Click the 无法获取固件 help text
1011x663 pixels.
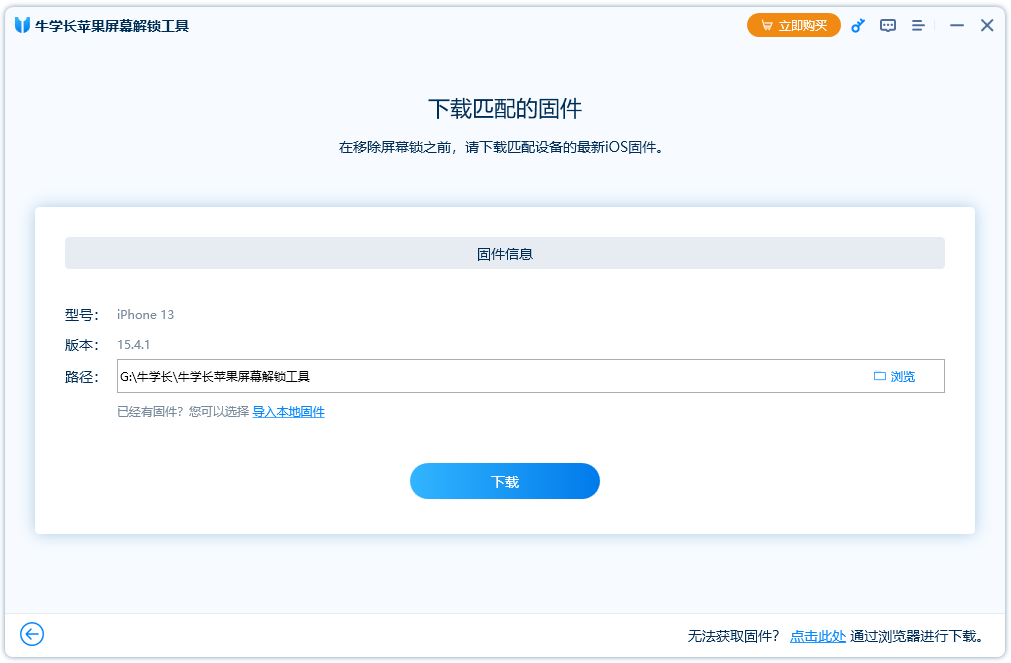tap(731, 635)
